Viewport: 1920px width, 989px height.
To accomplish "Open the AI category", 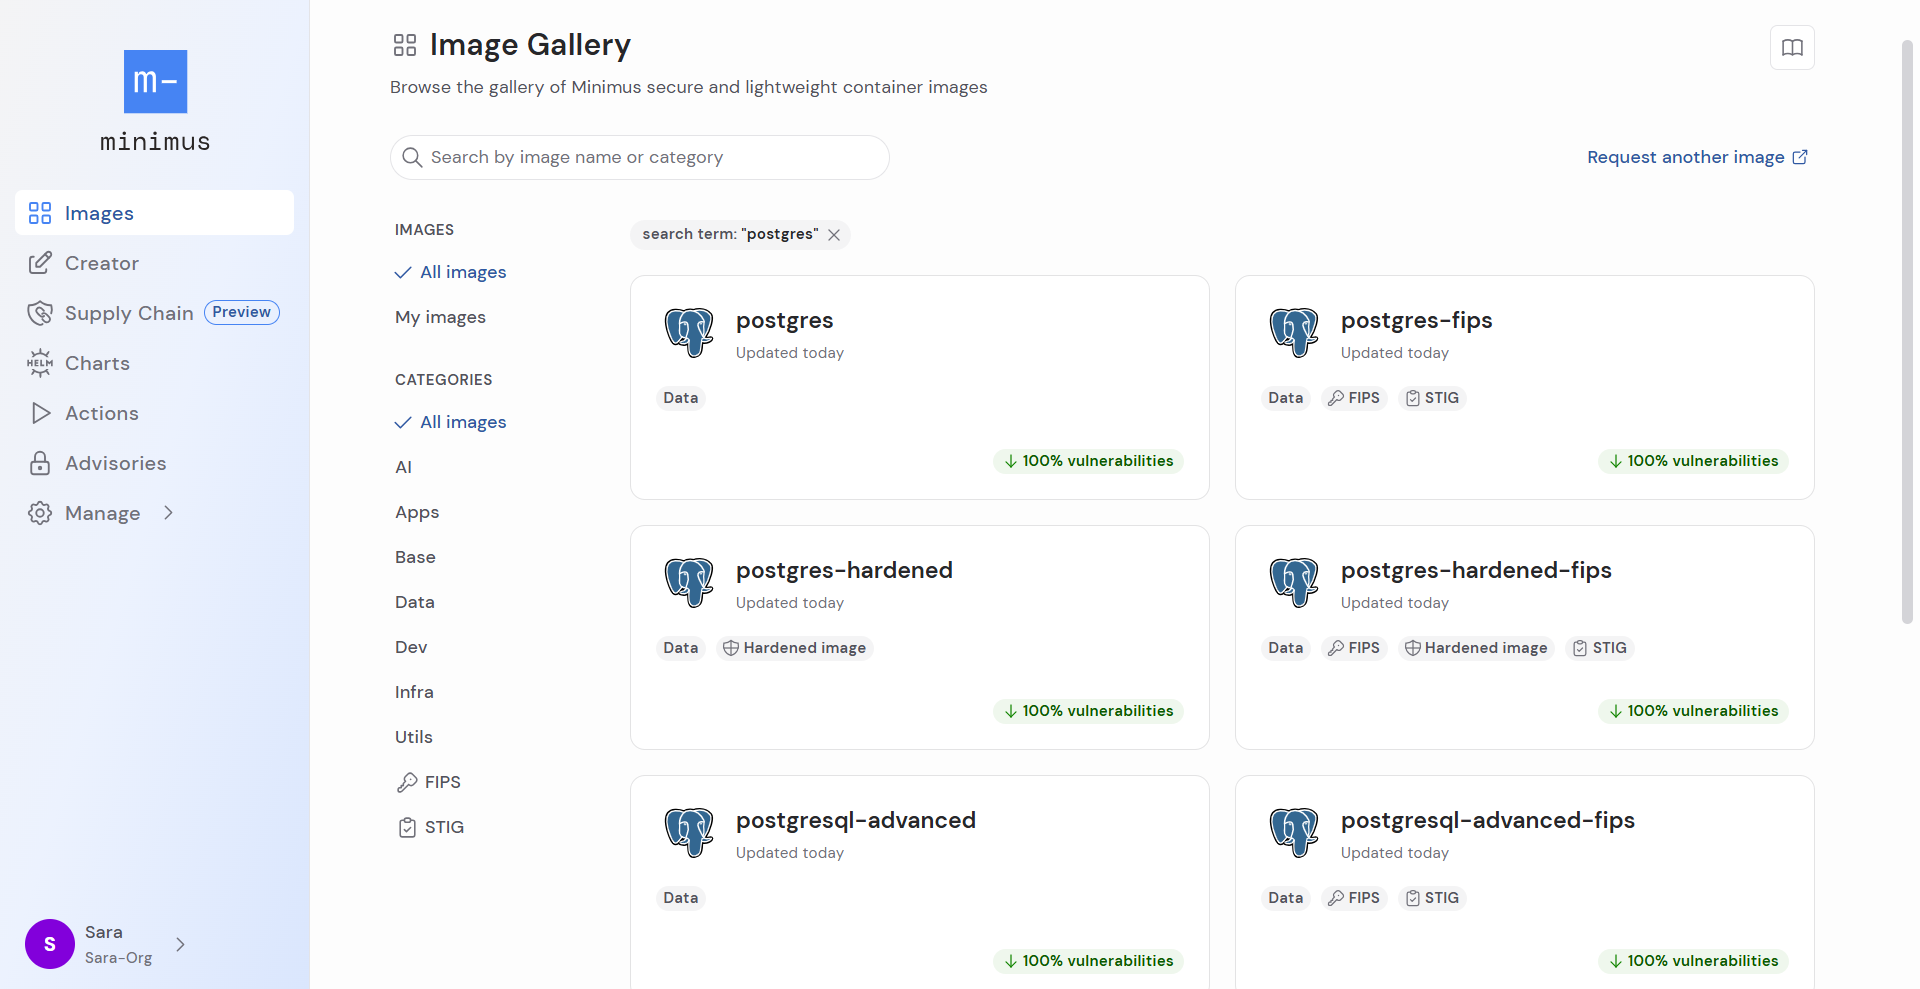I will point(403,466).
